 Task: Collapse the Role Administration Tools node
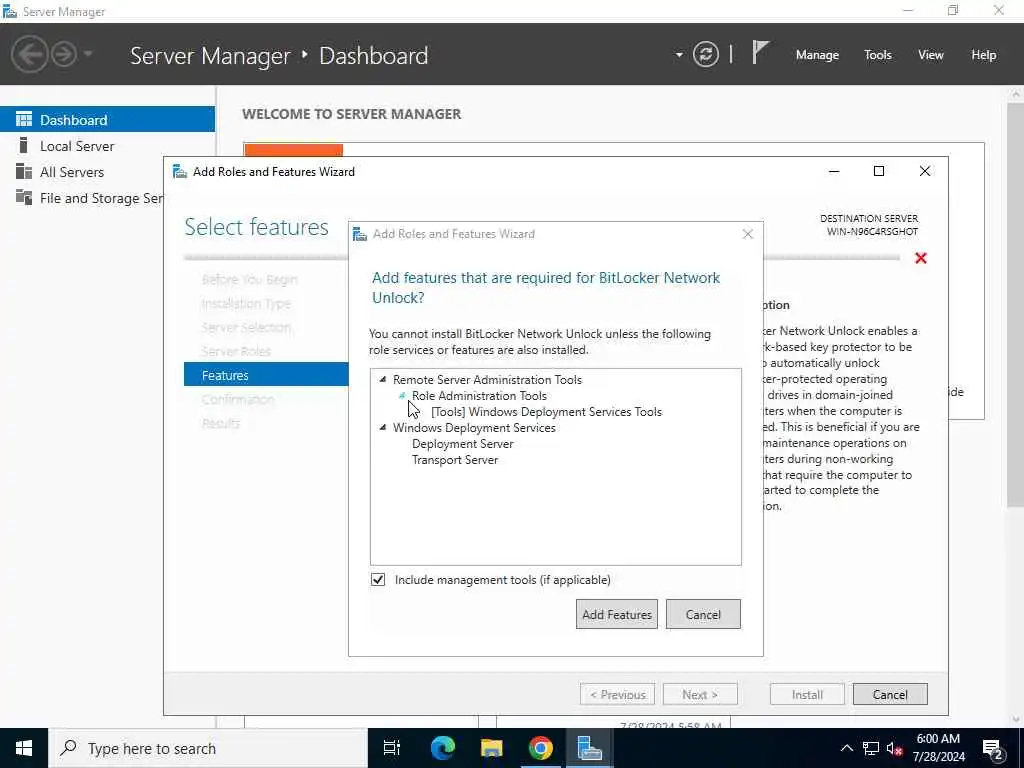coord(402,395)
